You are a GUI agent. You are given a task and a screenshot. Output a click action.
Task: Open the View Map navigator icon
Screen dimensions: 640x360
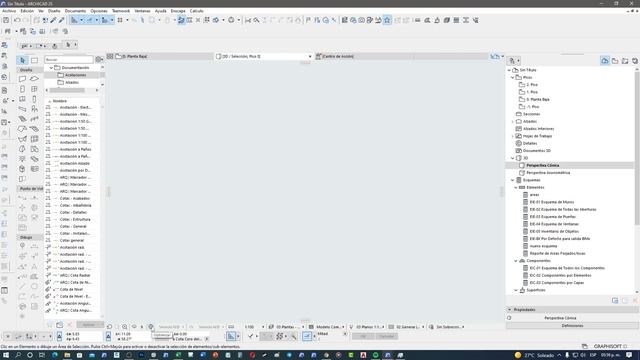(615, 61)
